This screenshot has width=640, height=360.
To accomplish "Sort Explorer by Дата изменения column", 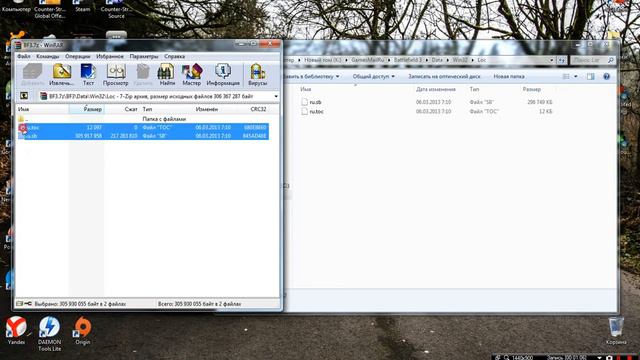I will point(436,89).
